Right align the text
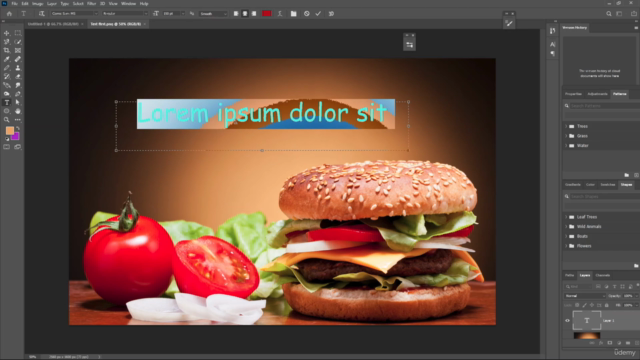 [254, 13]
